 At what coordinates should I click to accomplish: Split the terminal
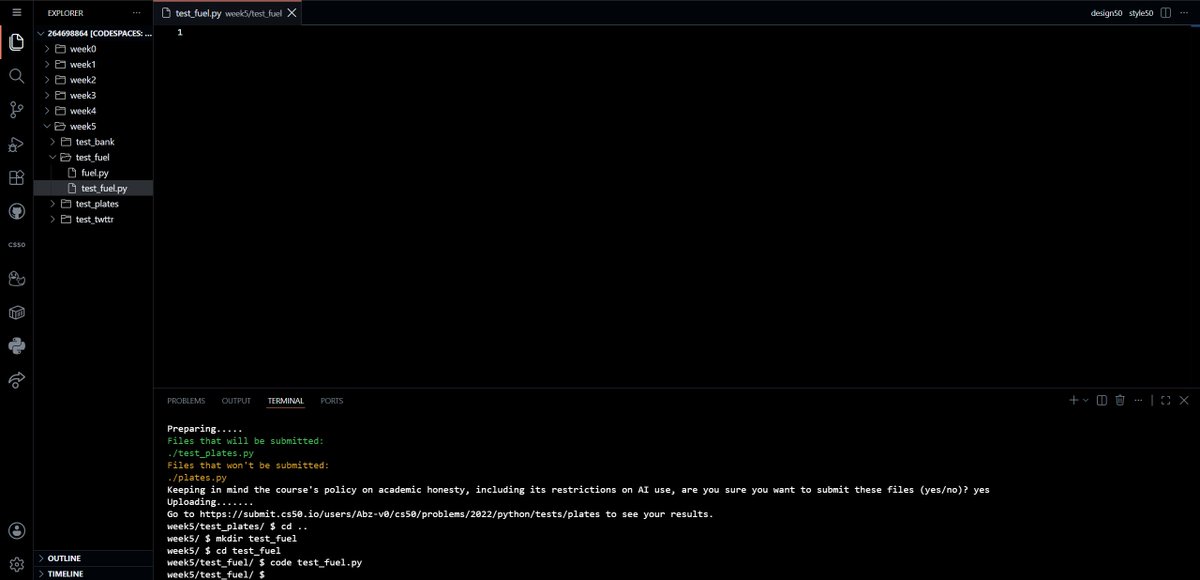(1101, 400)
